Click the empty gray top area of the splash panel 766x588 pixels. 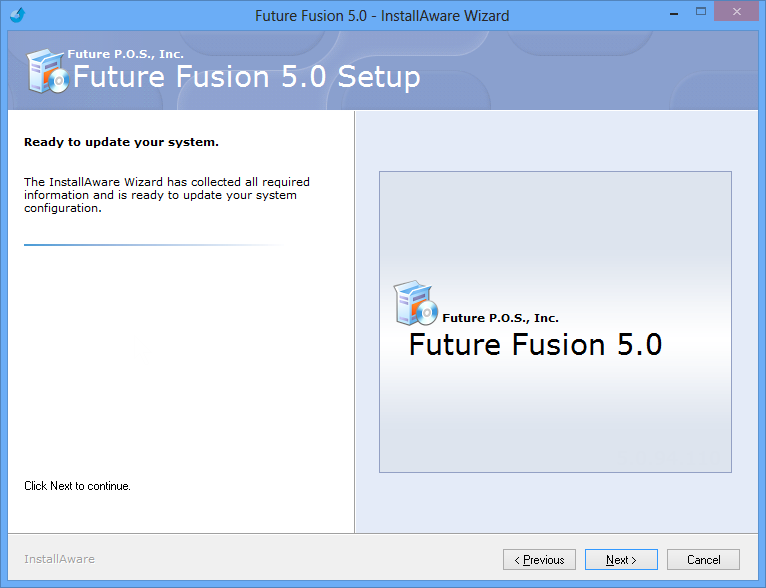(555, 220)
